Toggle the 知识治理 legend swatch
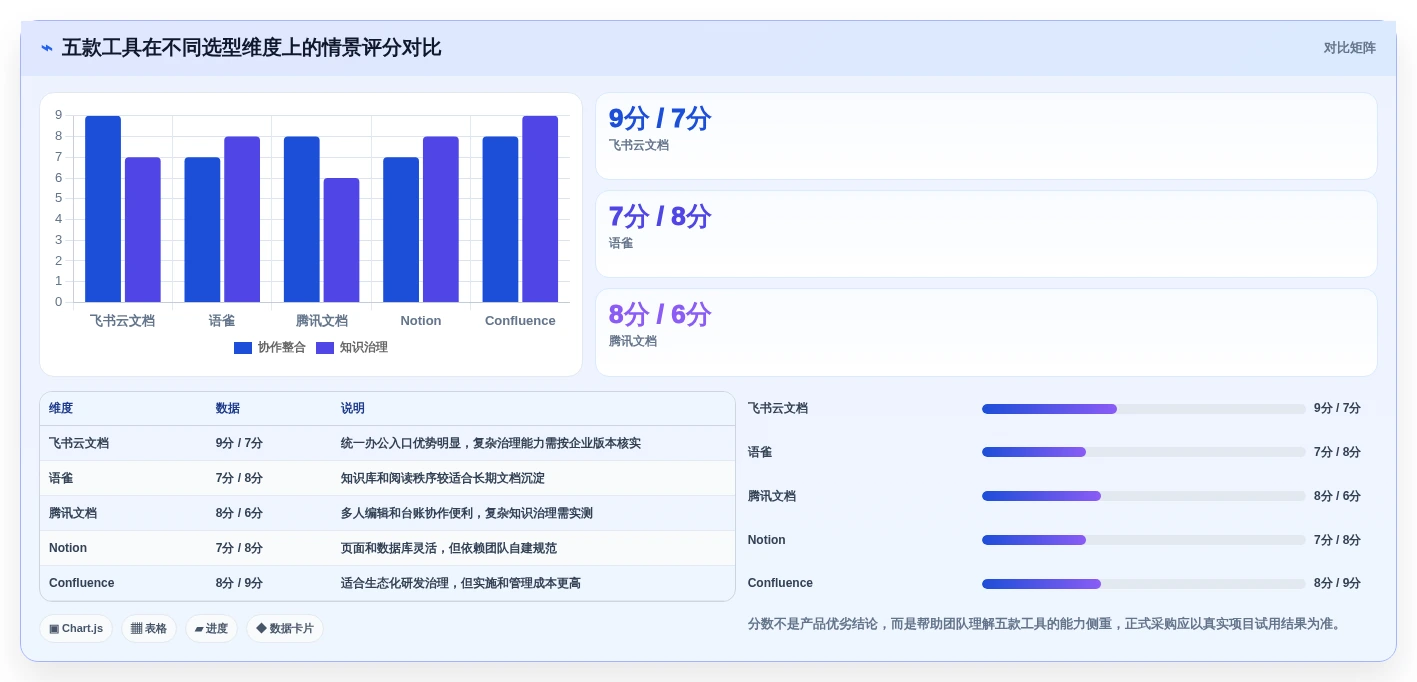 pos(325,348)
